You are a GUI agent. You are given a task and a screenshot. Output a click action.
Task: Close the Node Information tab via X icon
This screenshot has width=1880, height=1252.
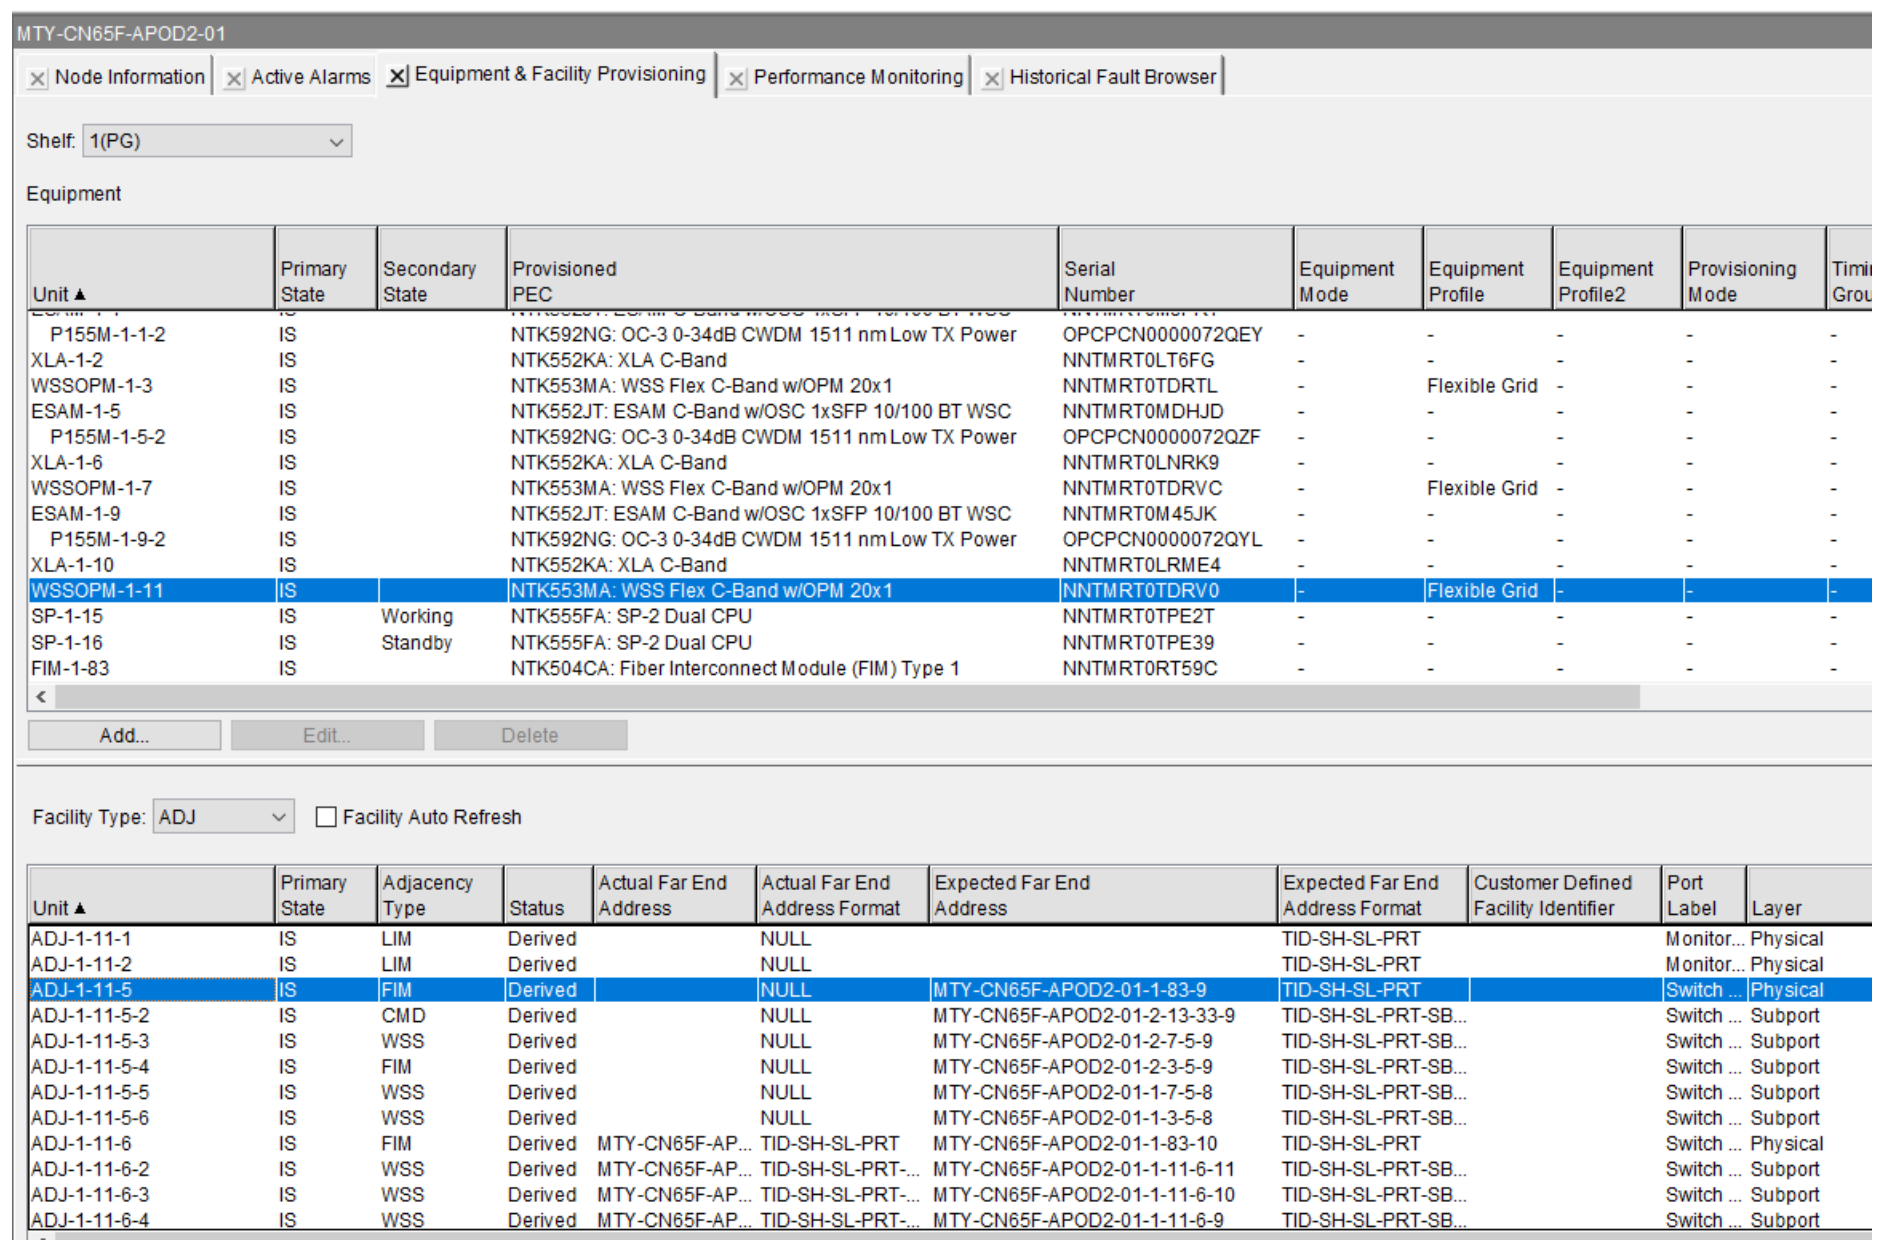tap(37, 78)
